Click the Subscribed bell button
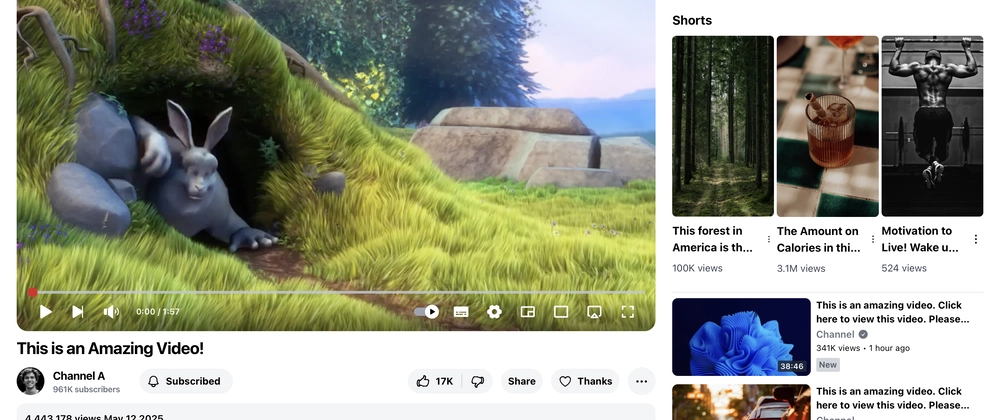 186,381
